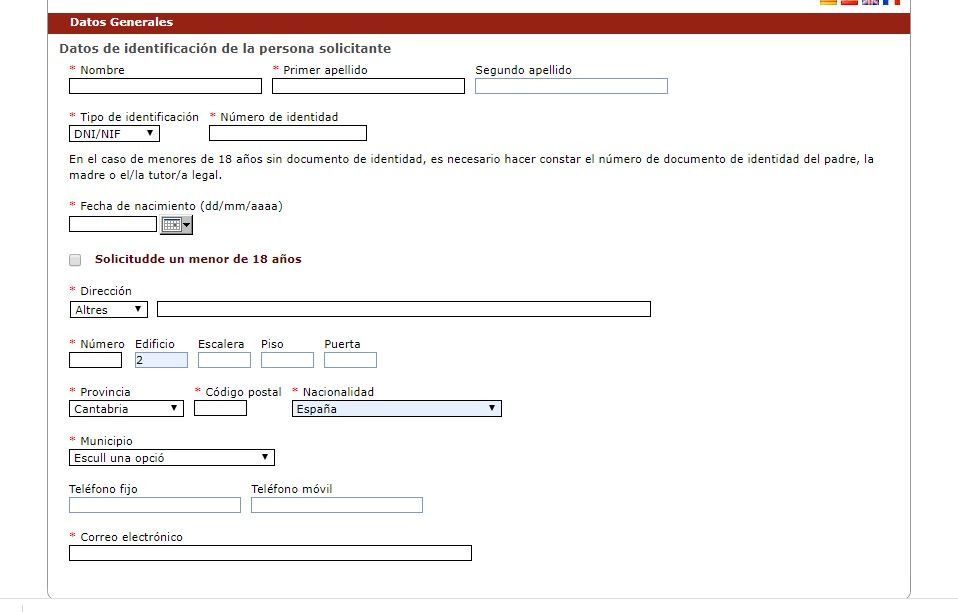Expand the Nacionalidad dropdown showing España
Image resolution: width=958 pixels, height=612 pixels.
397,409
